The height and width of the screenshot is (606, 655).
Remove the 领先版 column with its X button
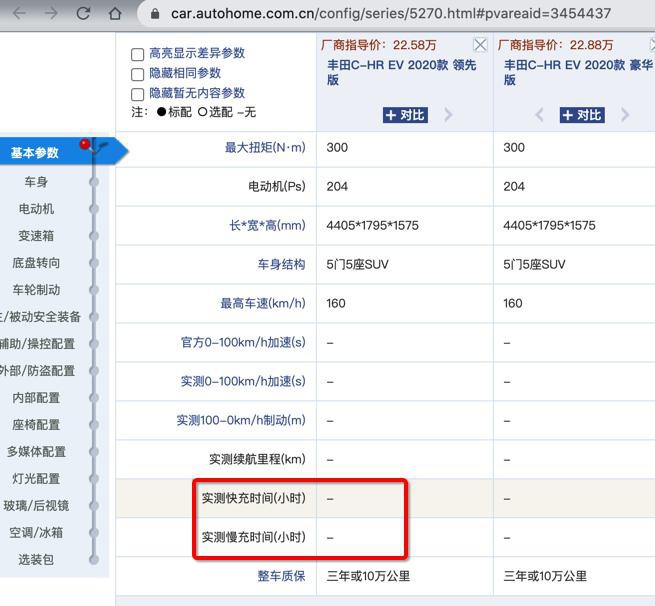[x=480, y=45]
